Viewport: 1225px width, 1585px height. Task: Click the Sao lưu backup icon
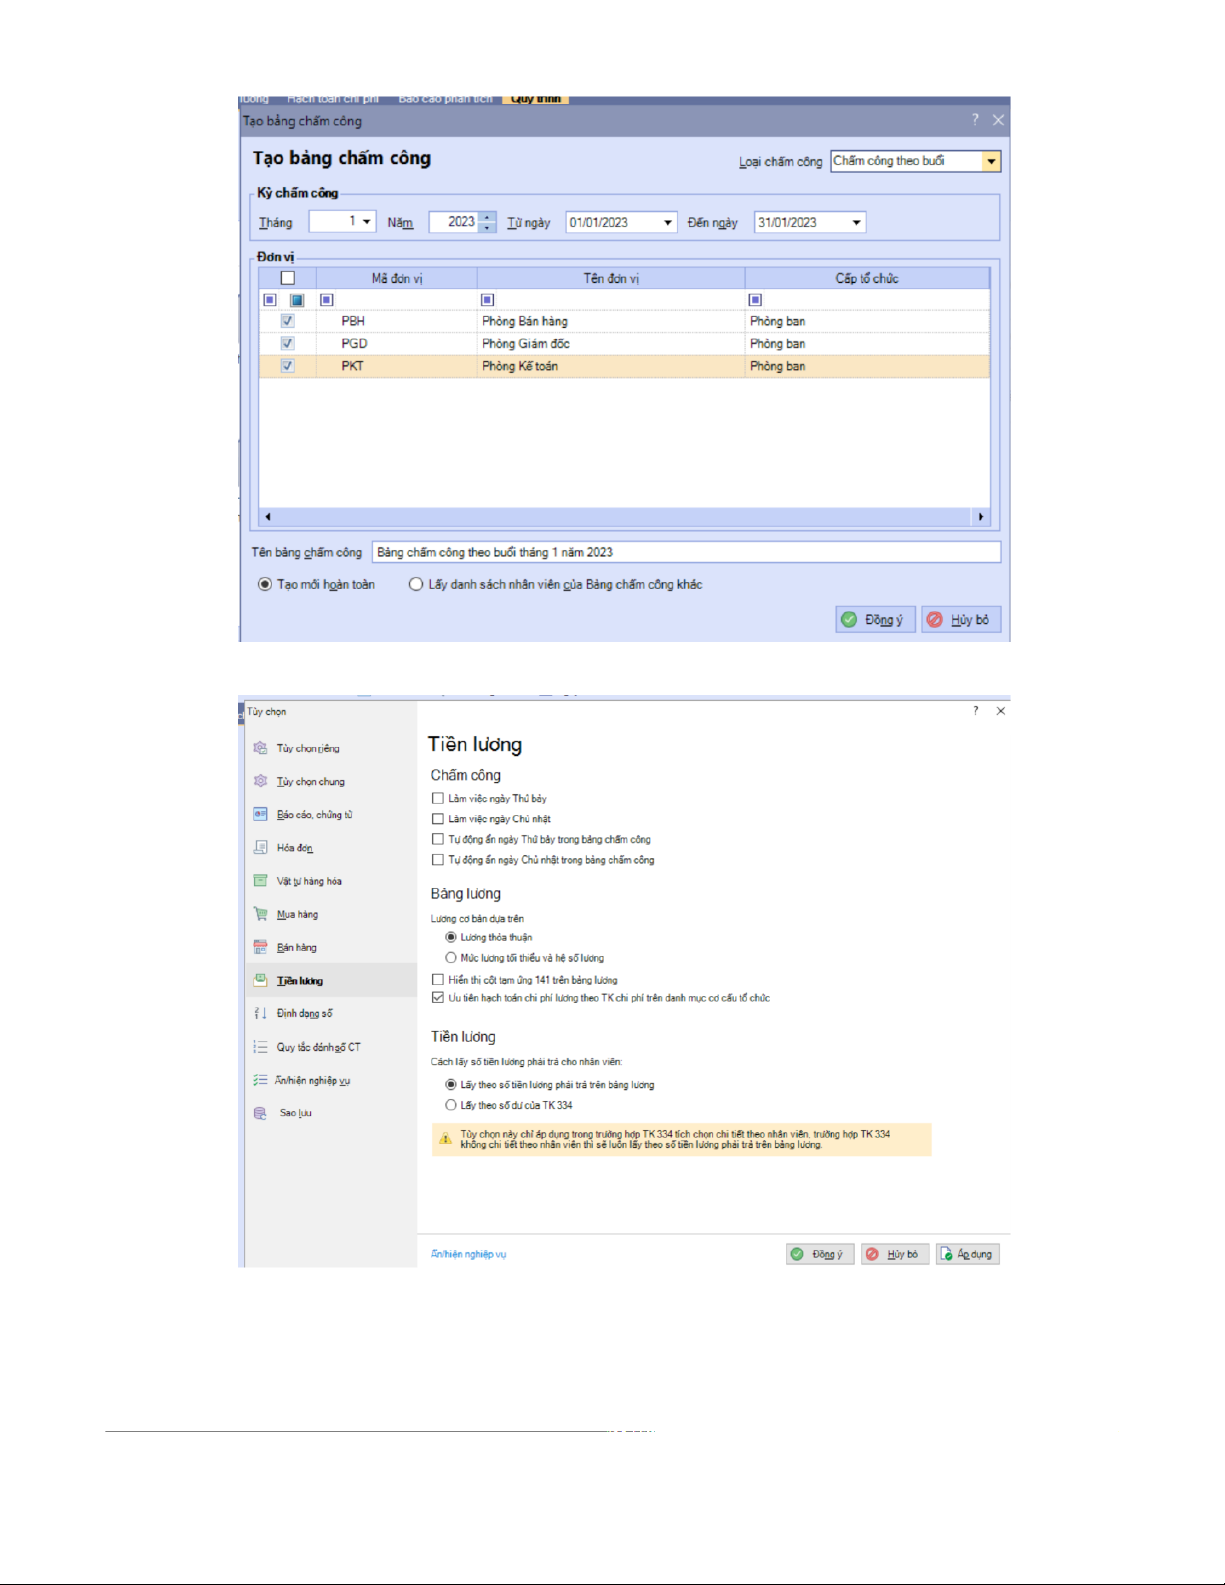point(260,1113)
